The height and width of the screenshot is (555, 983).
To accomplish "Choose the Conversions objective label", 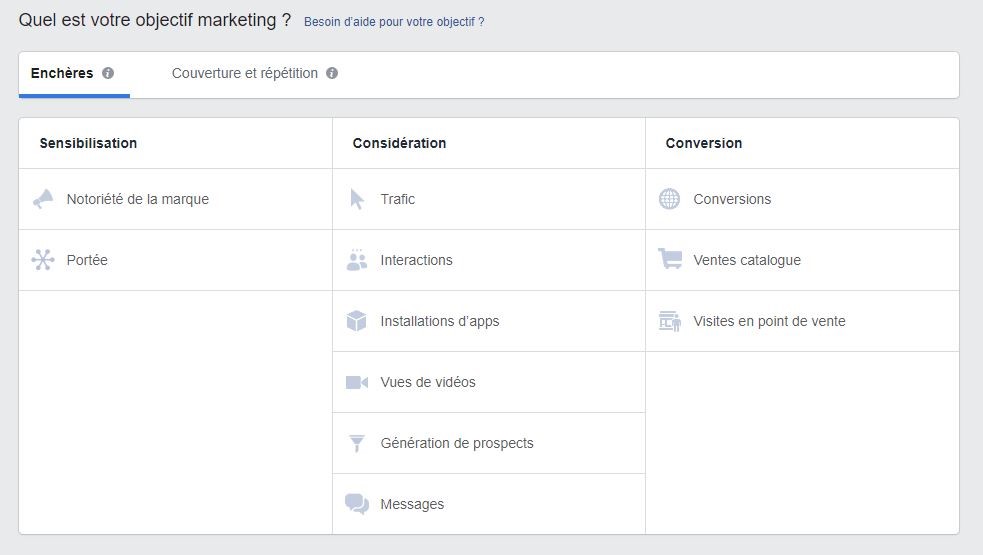I will (732, 199).
